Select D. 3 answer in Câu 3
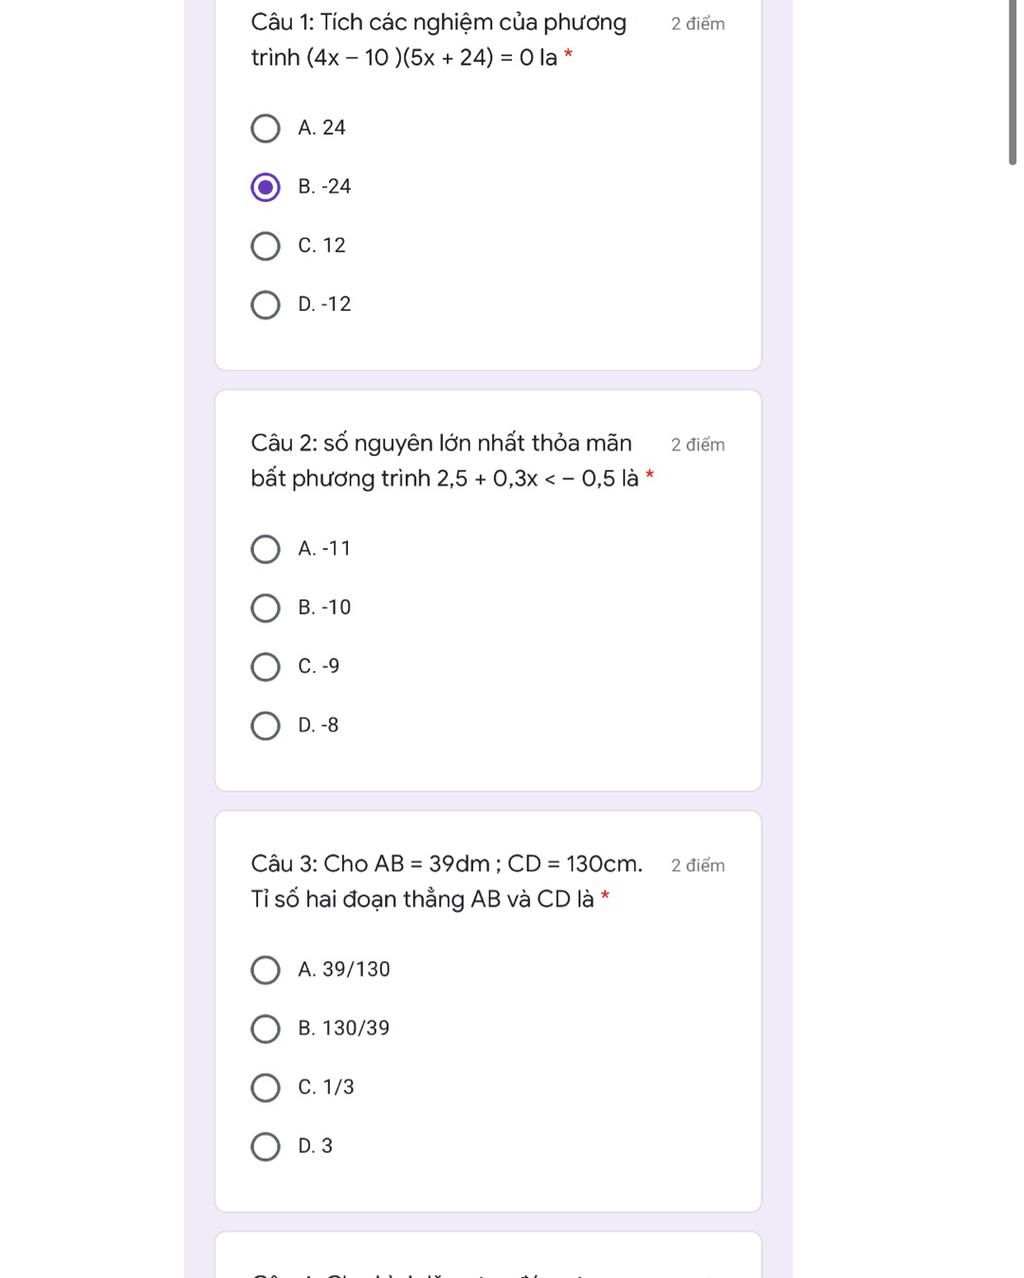Screen dimensions: 1024x1278 click(x=265, y=1147)
